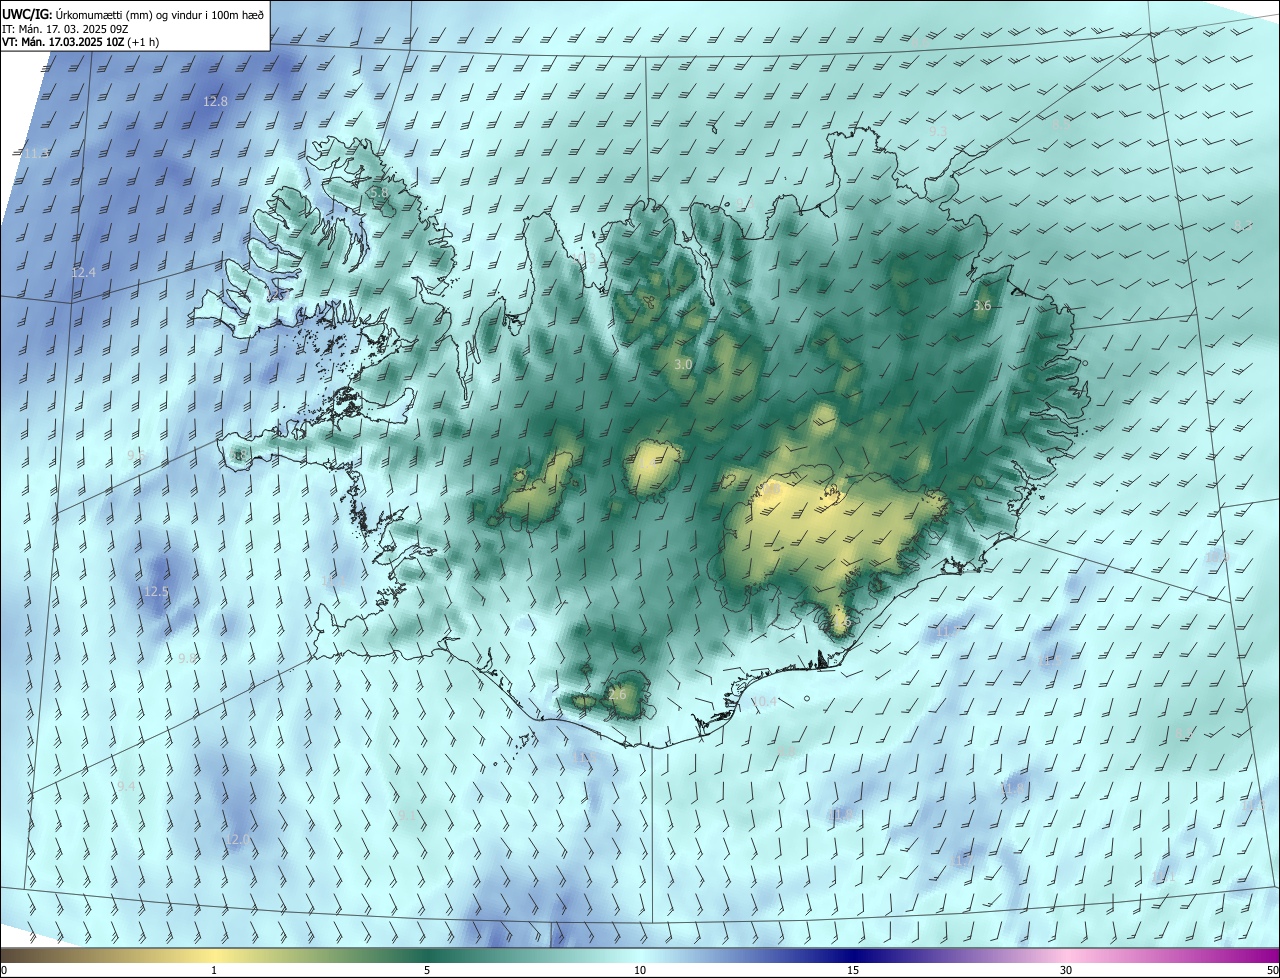Select the 'IT: Mán. 17. 03. 2025 09Z' line
The image size is (1280, 978).
pos(67,29)
